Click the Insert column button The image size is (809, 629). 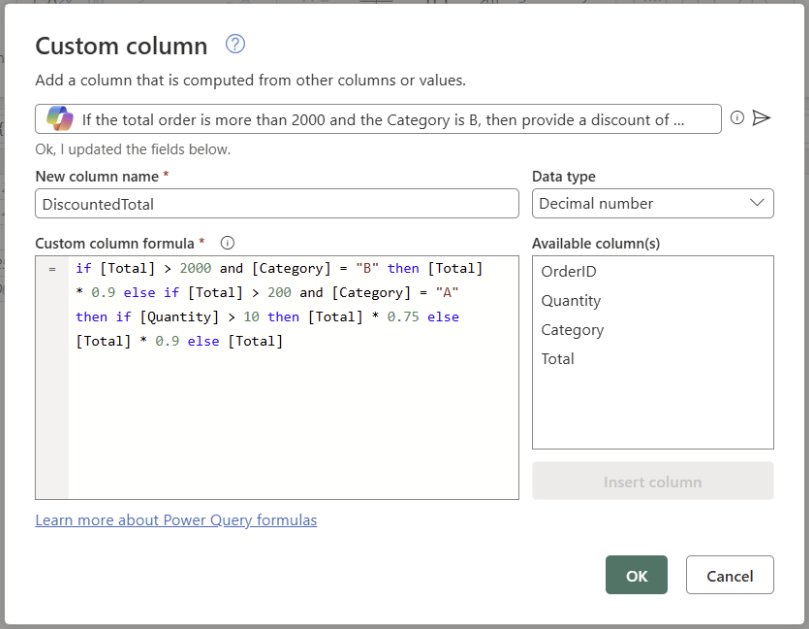[652, 481]
